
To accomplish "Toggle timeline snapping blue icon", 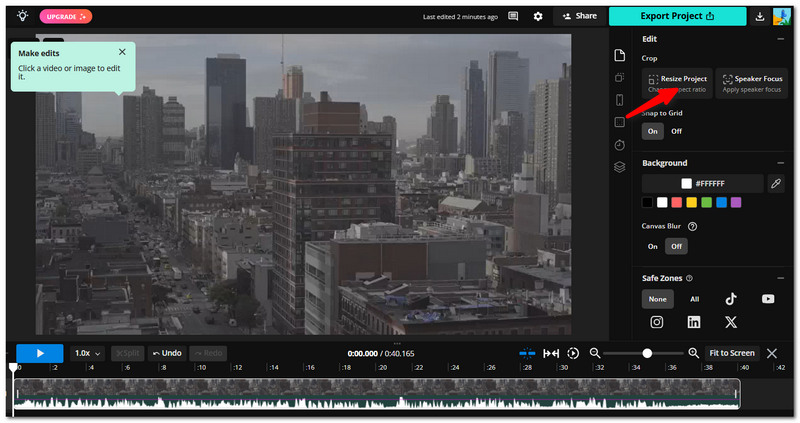I will [527, 353].
